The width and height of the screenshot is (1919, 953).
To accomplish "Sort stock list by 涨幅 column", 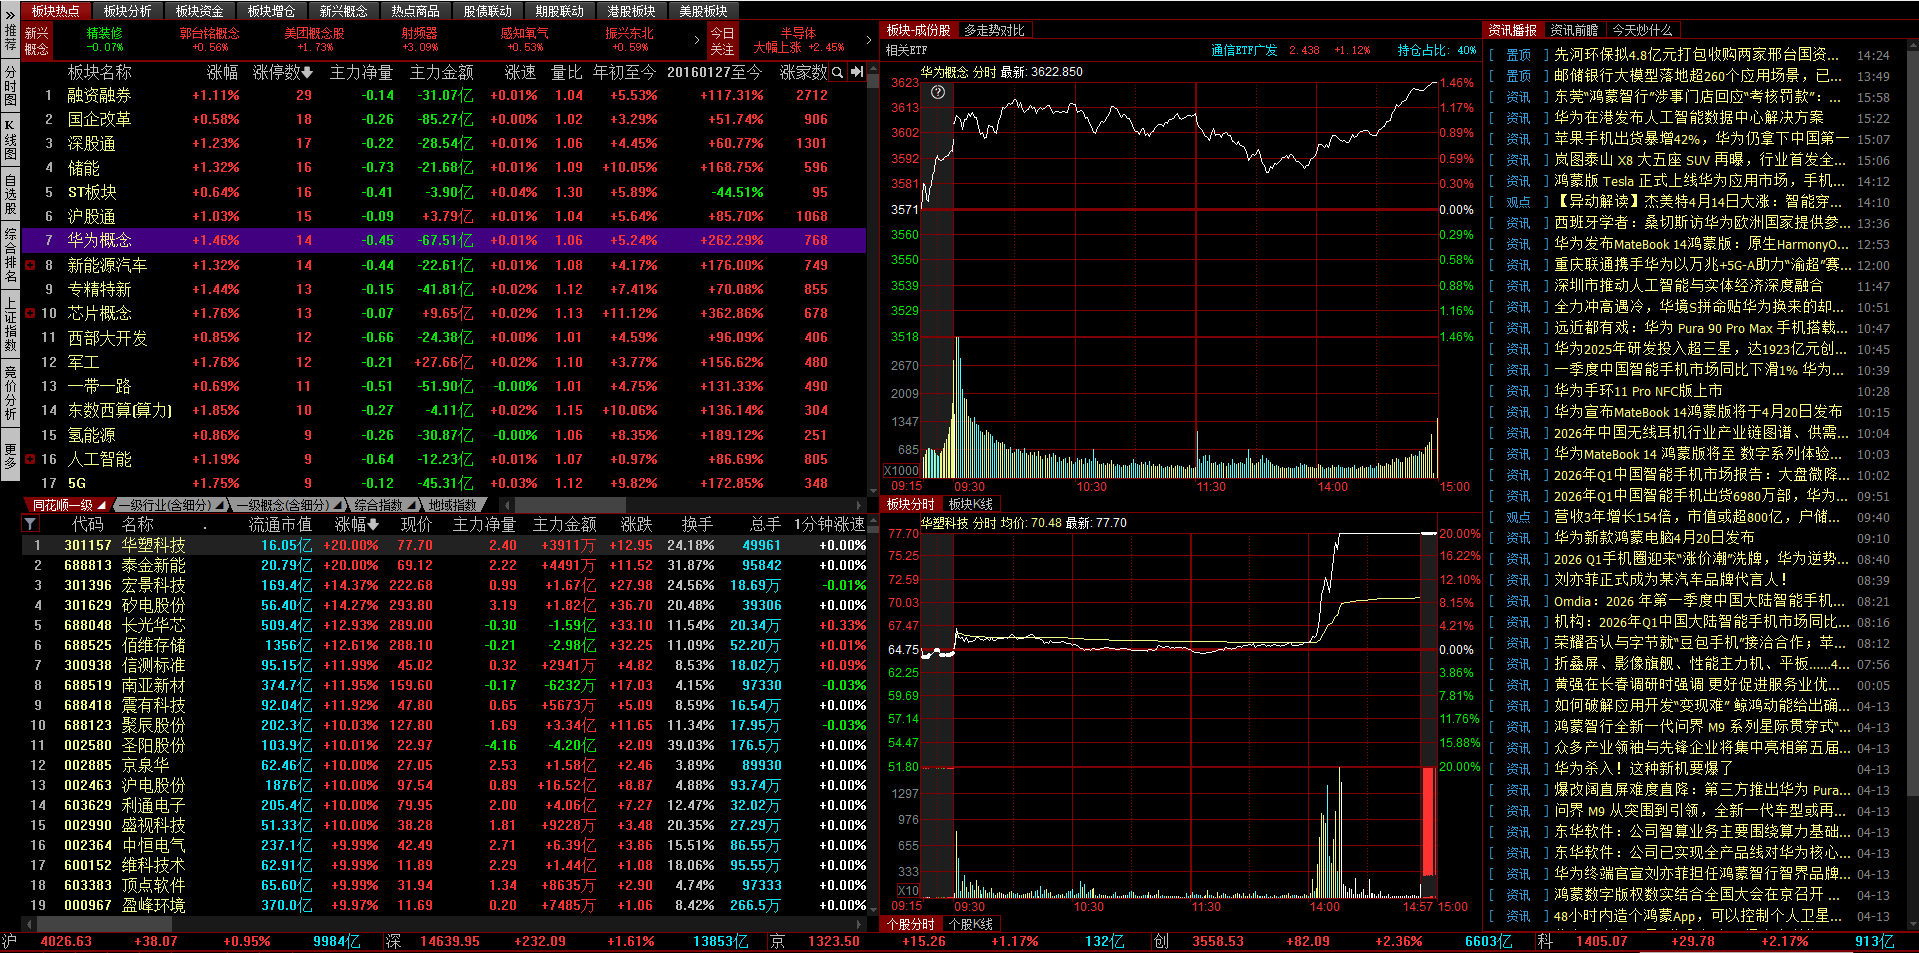I will (356, 524).
